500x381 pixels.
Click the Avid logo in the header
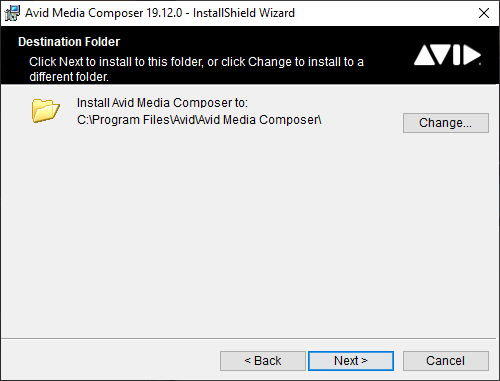point(448,55)
